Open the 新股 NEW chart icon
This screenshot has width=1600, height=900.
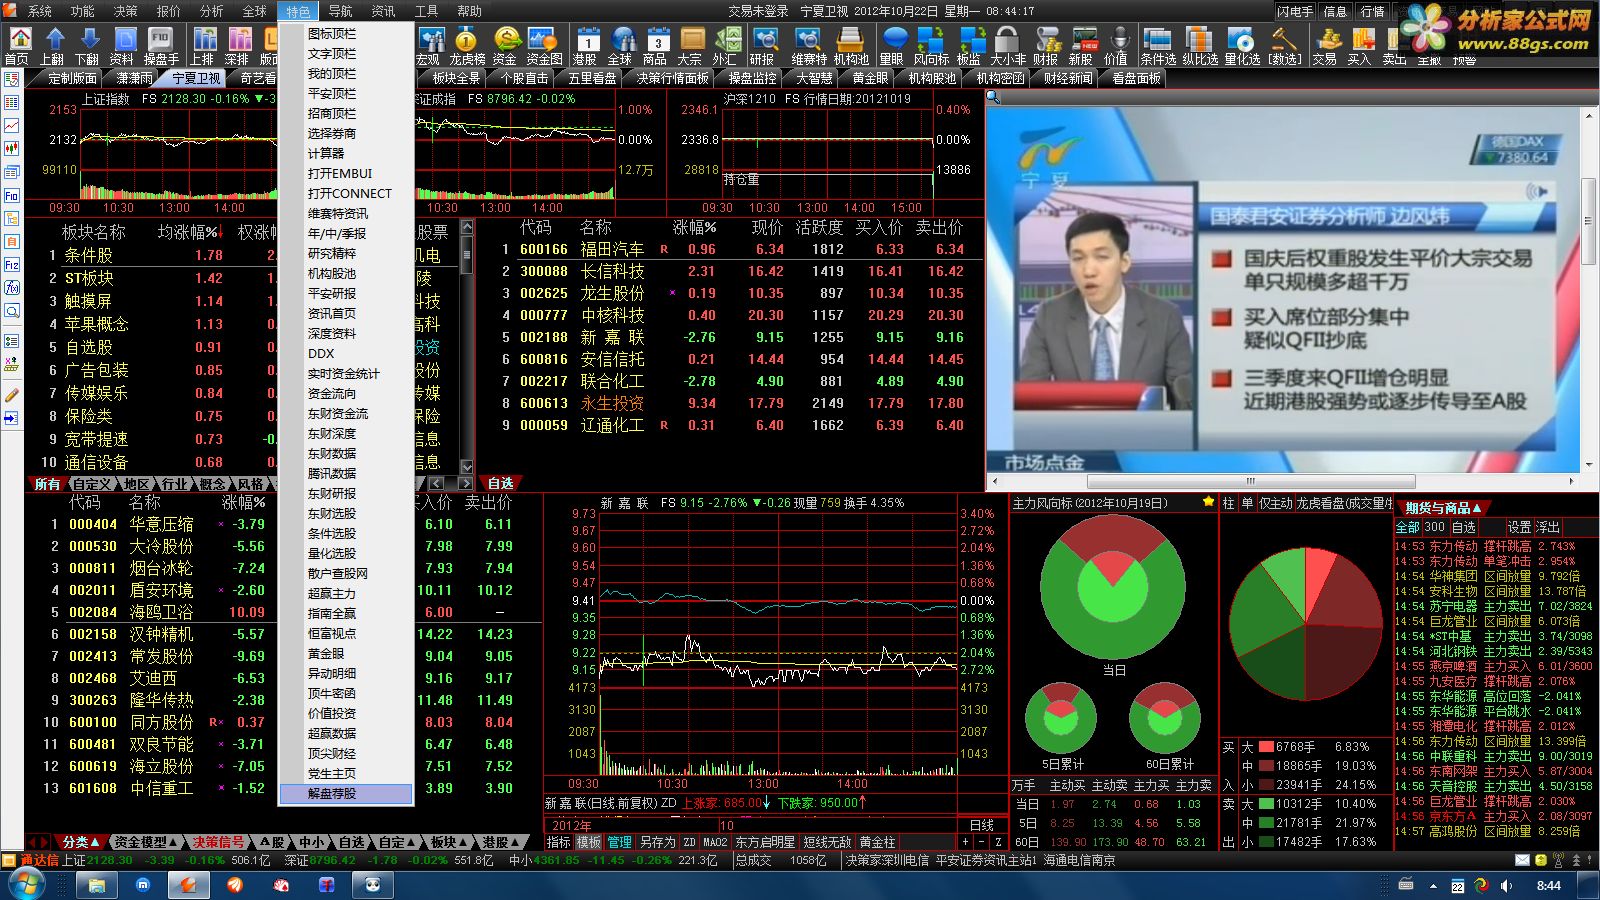[1083, 46]
